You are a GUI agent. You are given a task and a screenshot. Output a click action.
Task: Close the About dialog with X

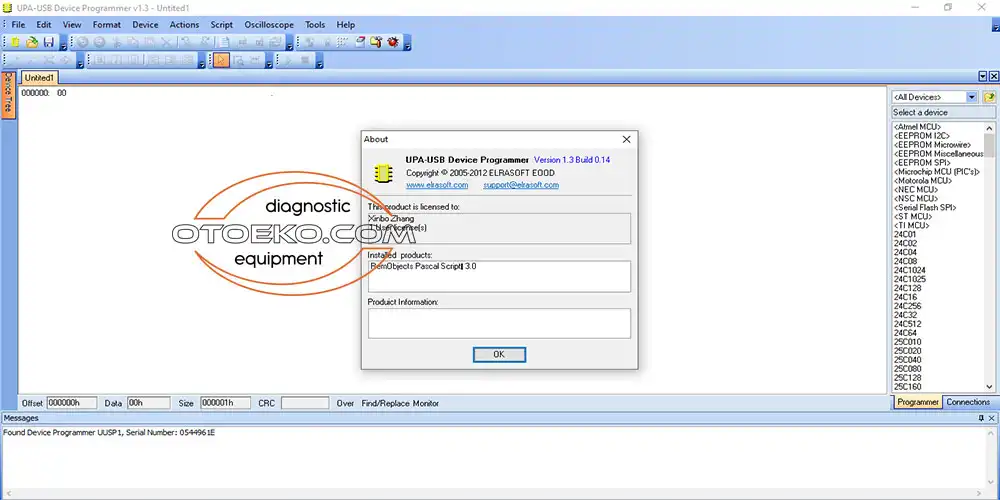pyautogui.click(x=627, y=140)
